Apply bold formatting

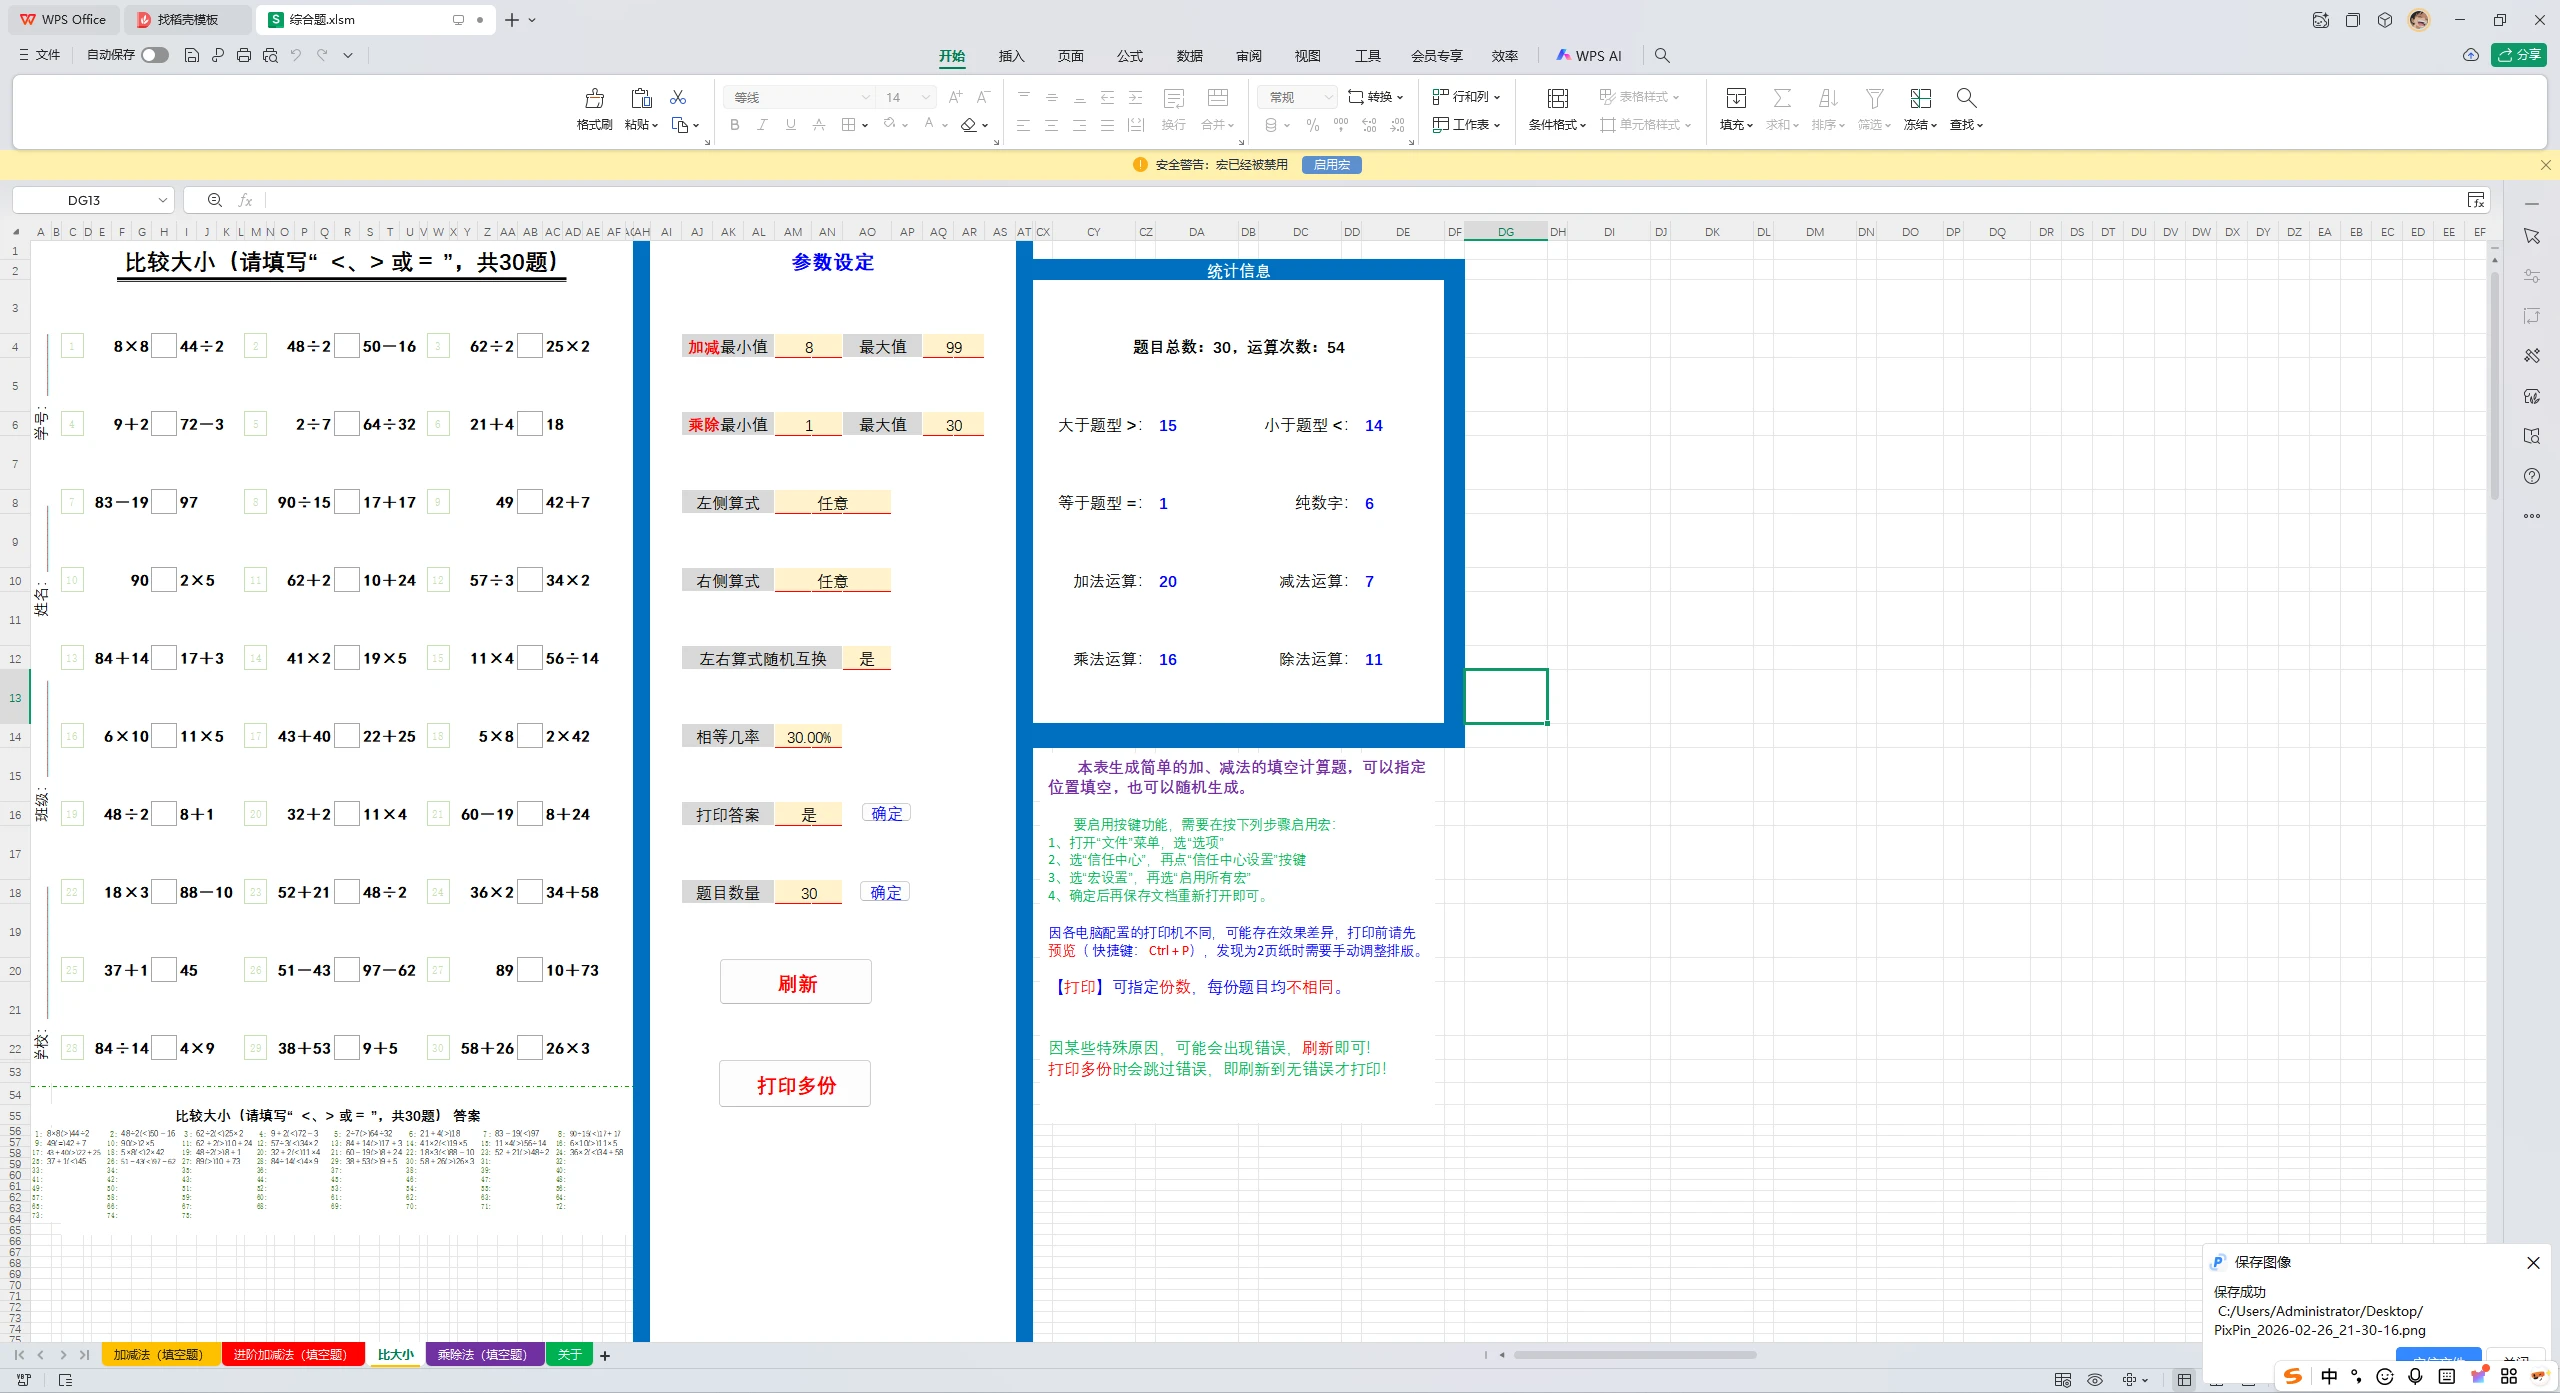[x=734, y=124]
